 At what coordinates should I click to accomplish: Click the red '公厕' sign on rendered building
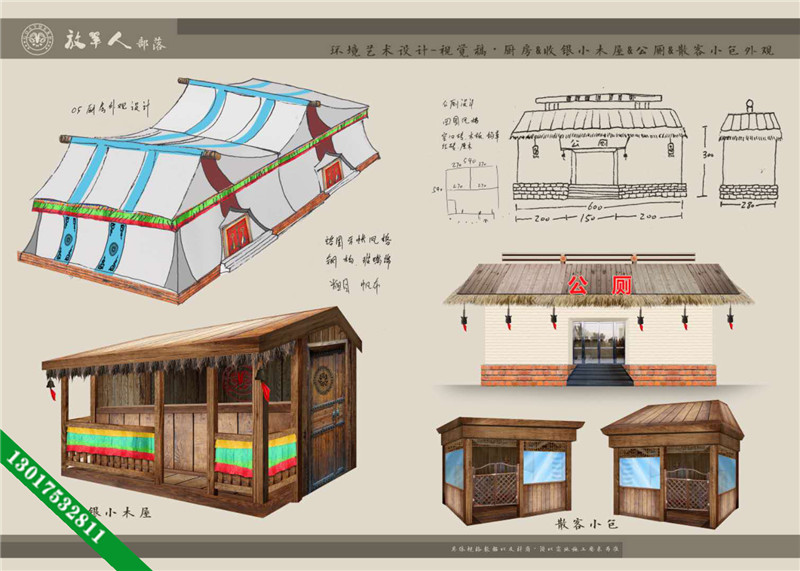tap(600, 285)
